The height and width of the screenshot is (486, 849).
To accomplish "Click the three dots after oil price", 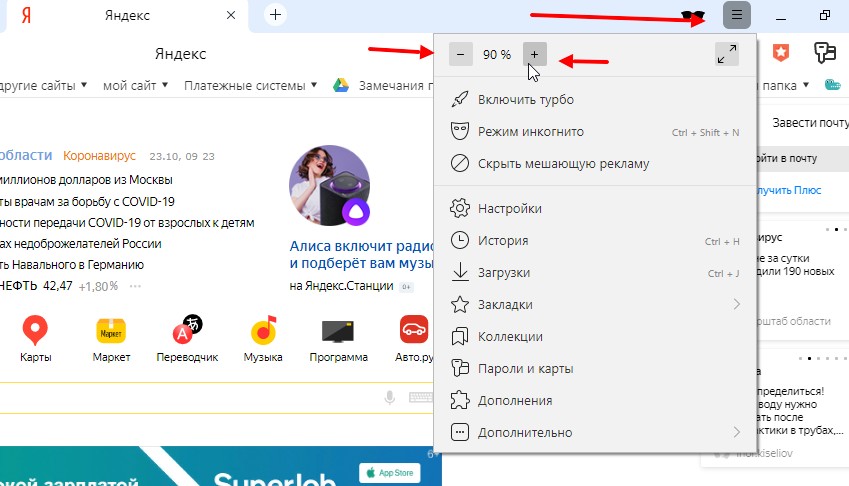I will [135, 286].
